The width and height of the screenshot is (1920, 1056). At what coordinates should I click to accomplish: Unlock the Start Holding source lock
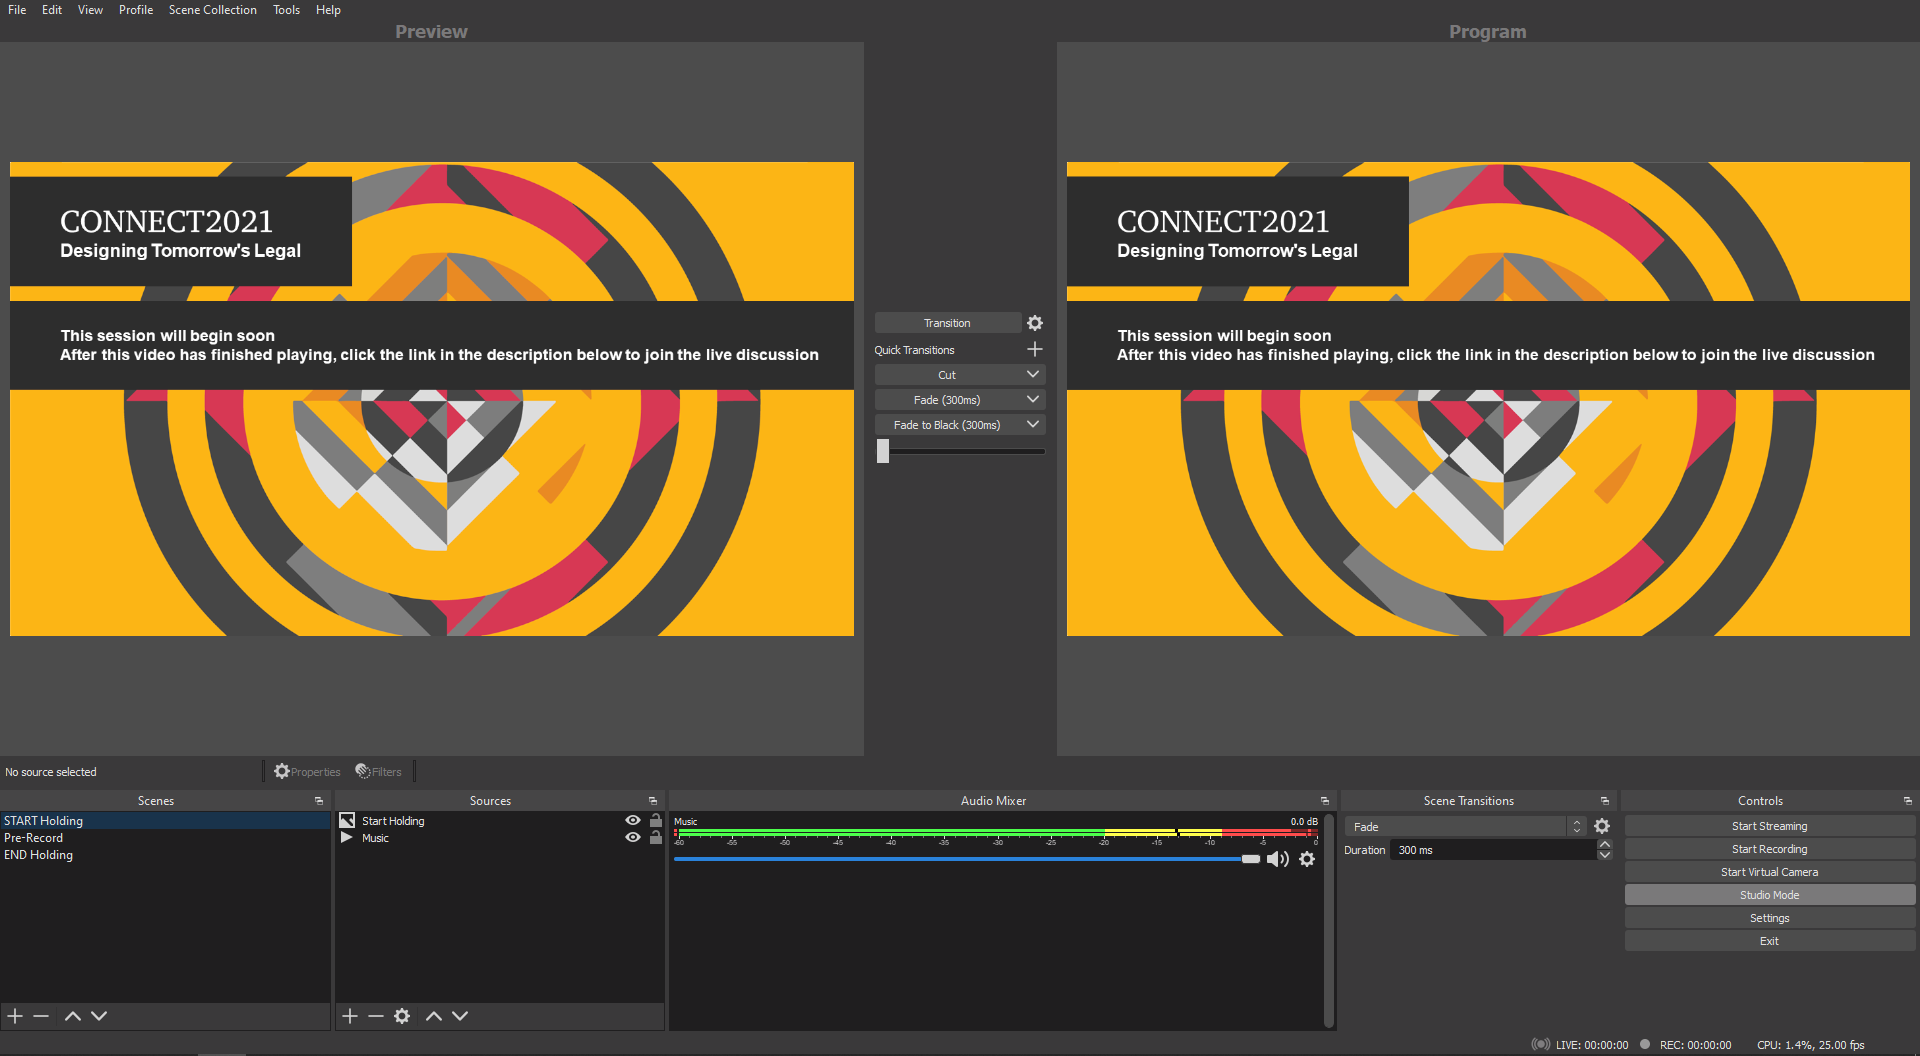pyautogui.click(x=656, y=820)
